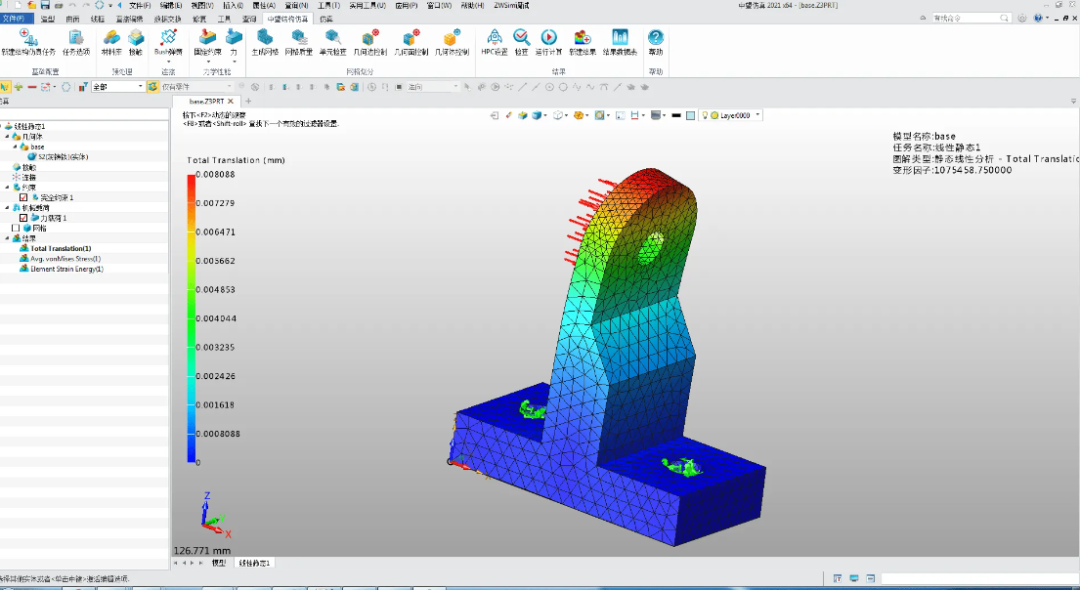The image size is (1080, 590).
Task: Close the base.Z3PRT document tab
Action: pos(231,101)
